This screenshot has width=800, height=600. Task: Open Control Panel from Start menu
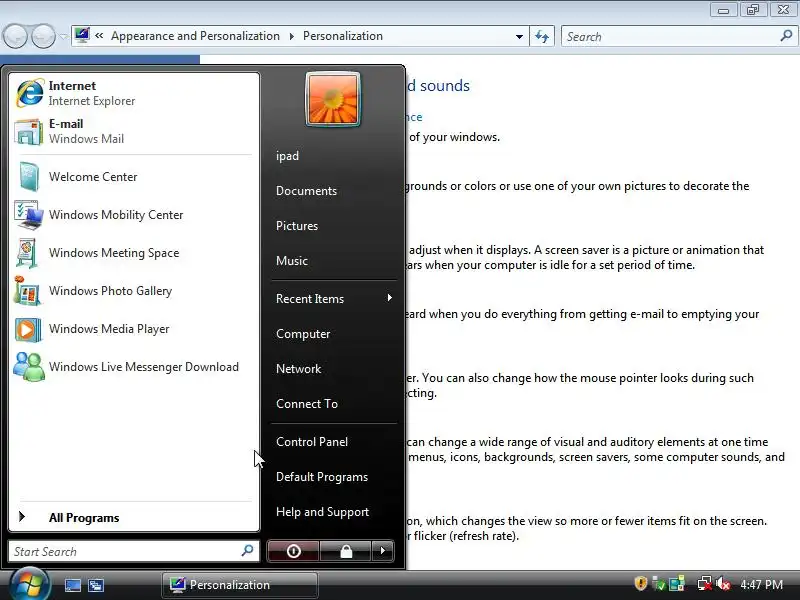point(312,442)
